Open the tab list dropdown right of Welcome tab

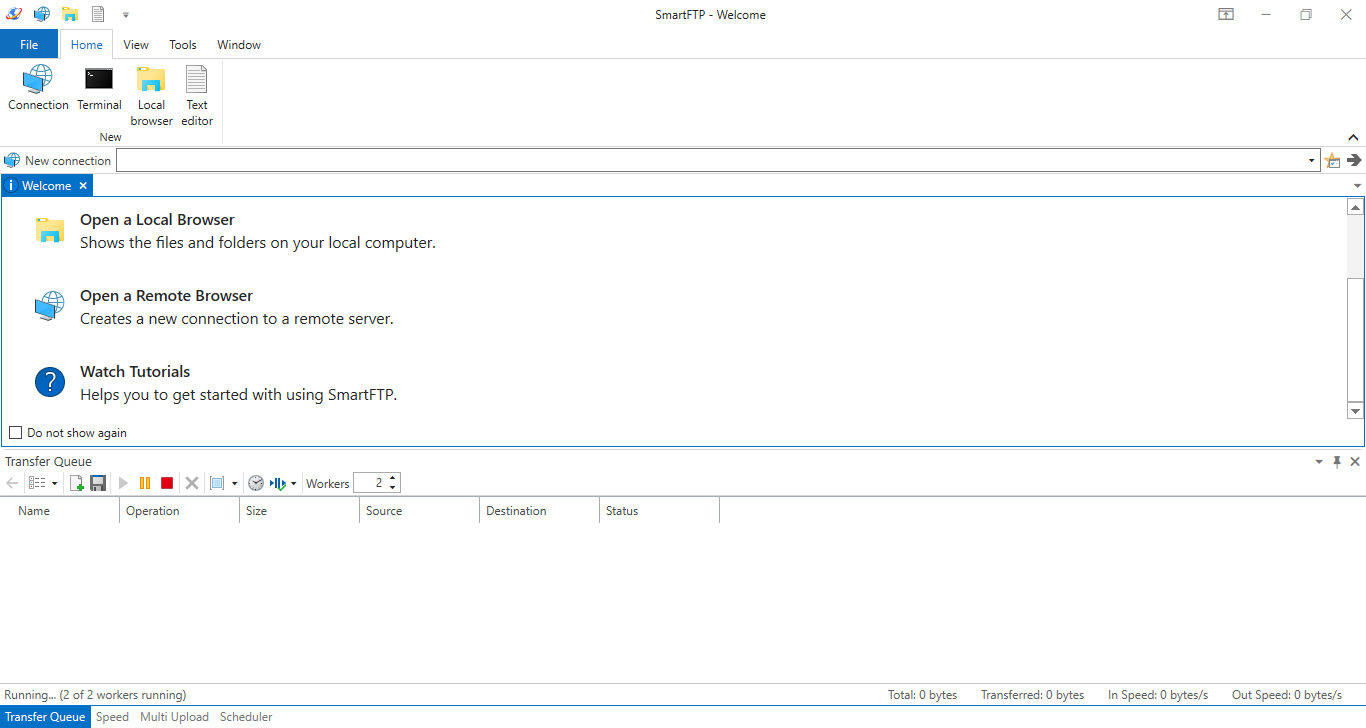[1357, 186]
